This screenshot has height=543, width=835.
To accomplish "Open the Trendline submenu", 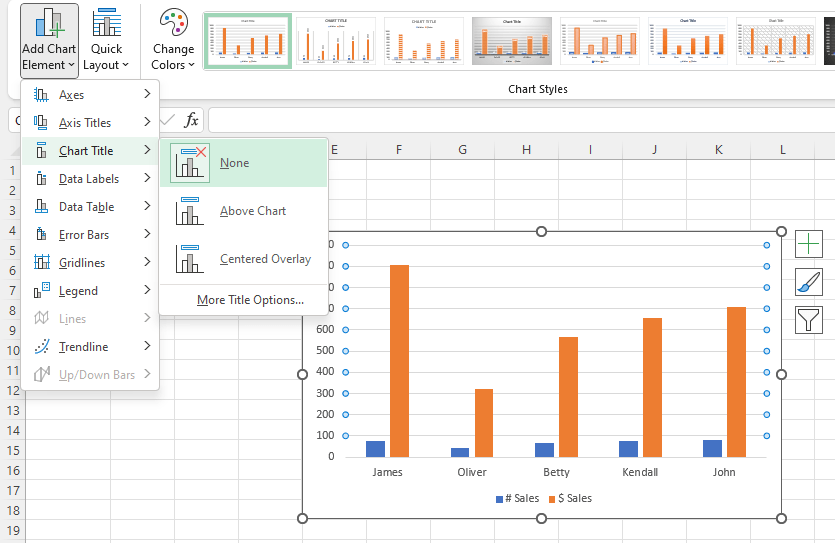I will 90,347.
